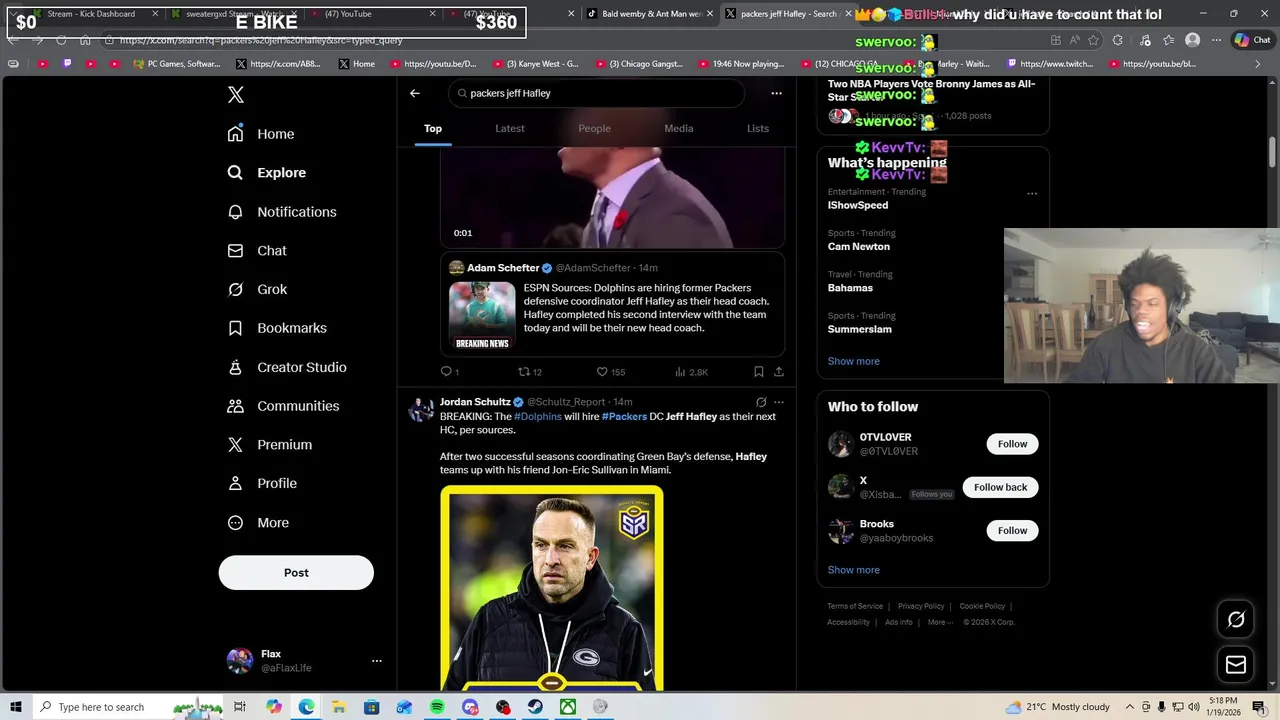
Task: Click the search field with packers jeff Hafley
Action: tap(597, 93)
